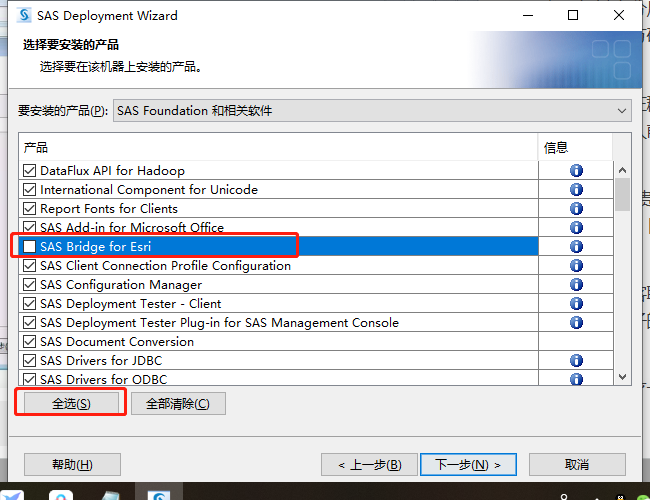The width and height of the screenshot is (650, 500).
Task: Click 帮助(H) help button
Action: [x=73, y=464]
